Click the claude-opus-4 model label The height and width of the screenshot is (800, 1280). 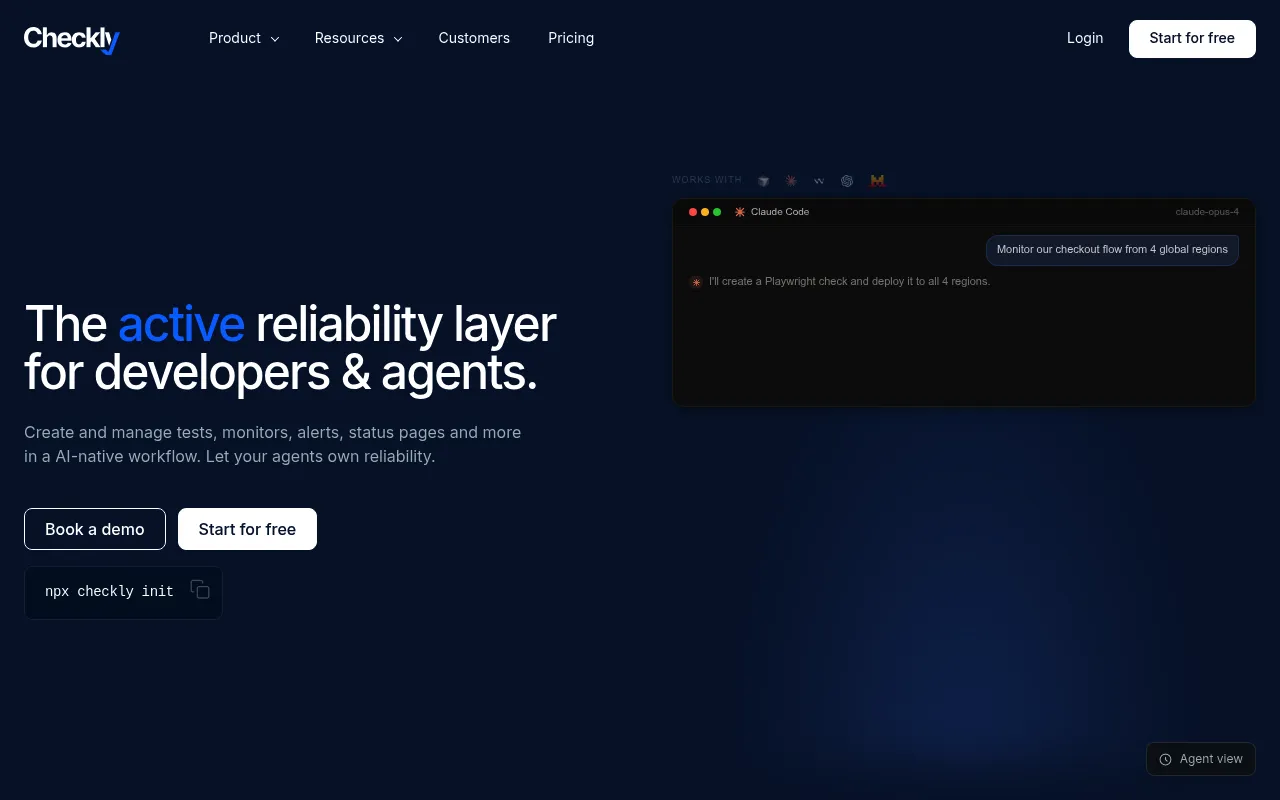(1207, 212)
